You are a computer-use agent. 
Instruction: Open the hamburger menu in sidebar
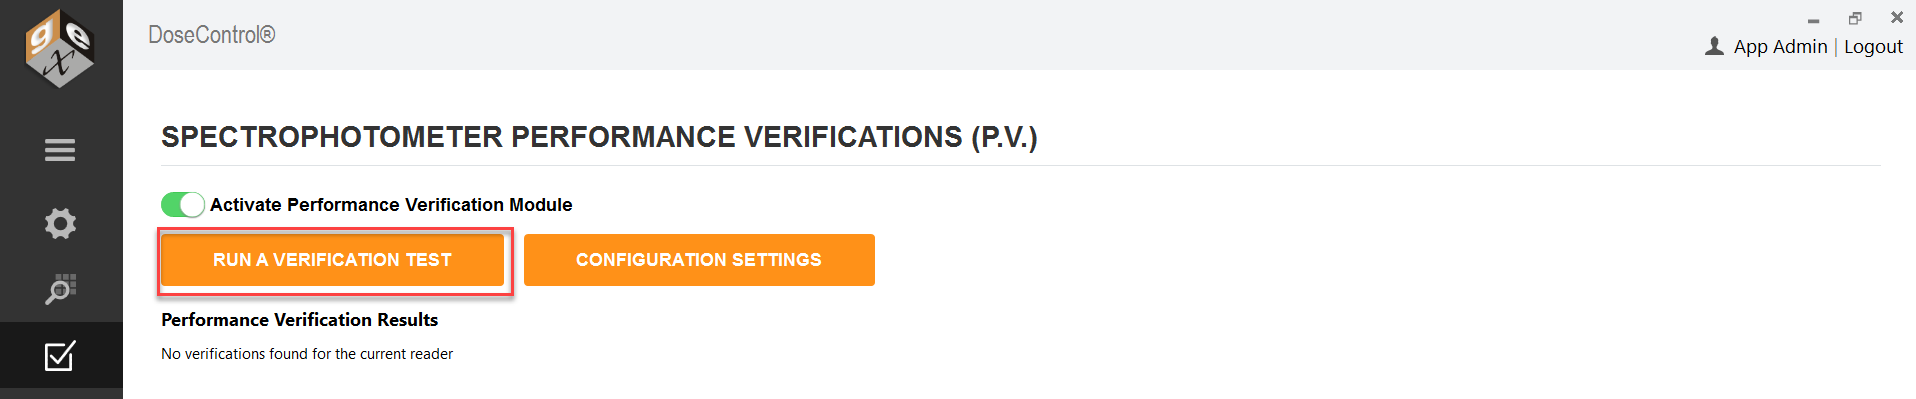click(60, 150)
